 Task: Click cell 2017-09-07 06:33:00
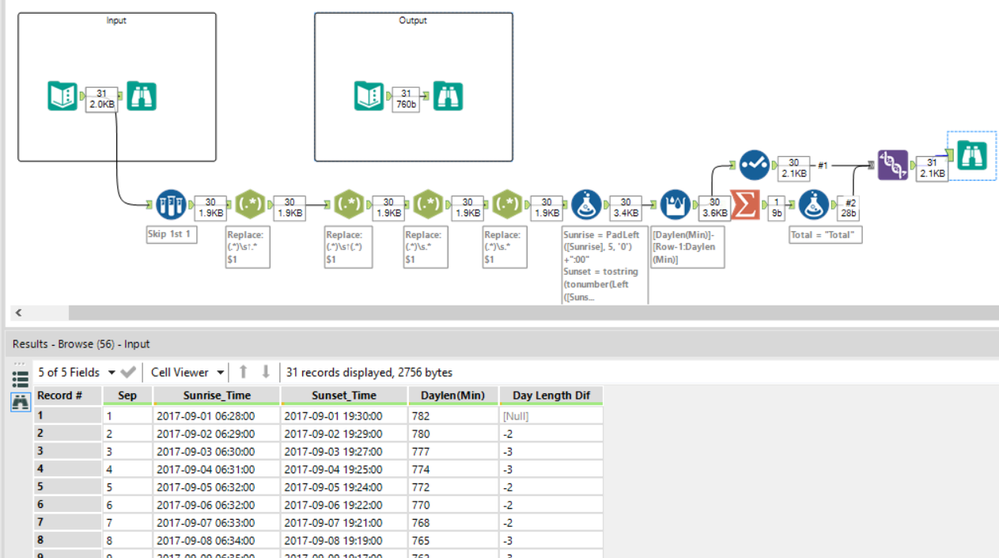217,523
